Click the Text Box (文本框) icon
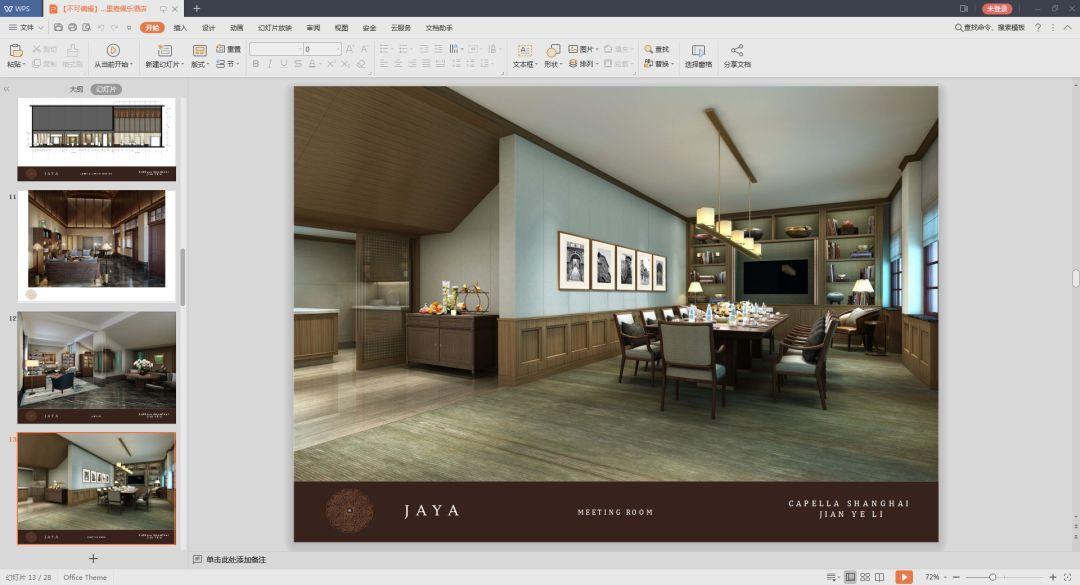 pos(524,50)
